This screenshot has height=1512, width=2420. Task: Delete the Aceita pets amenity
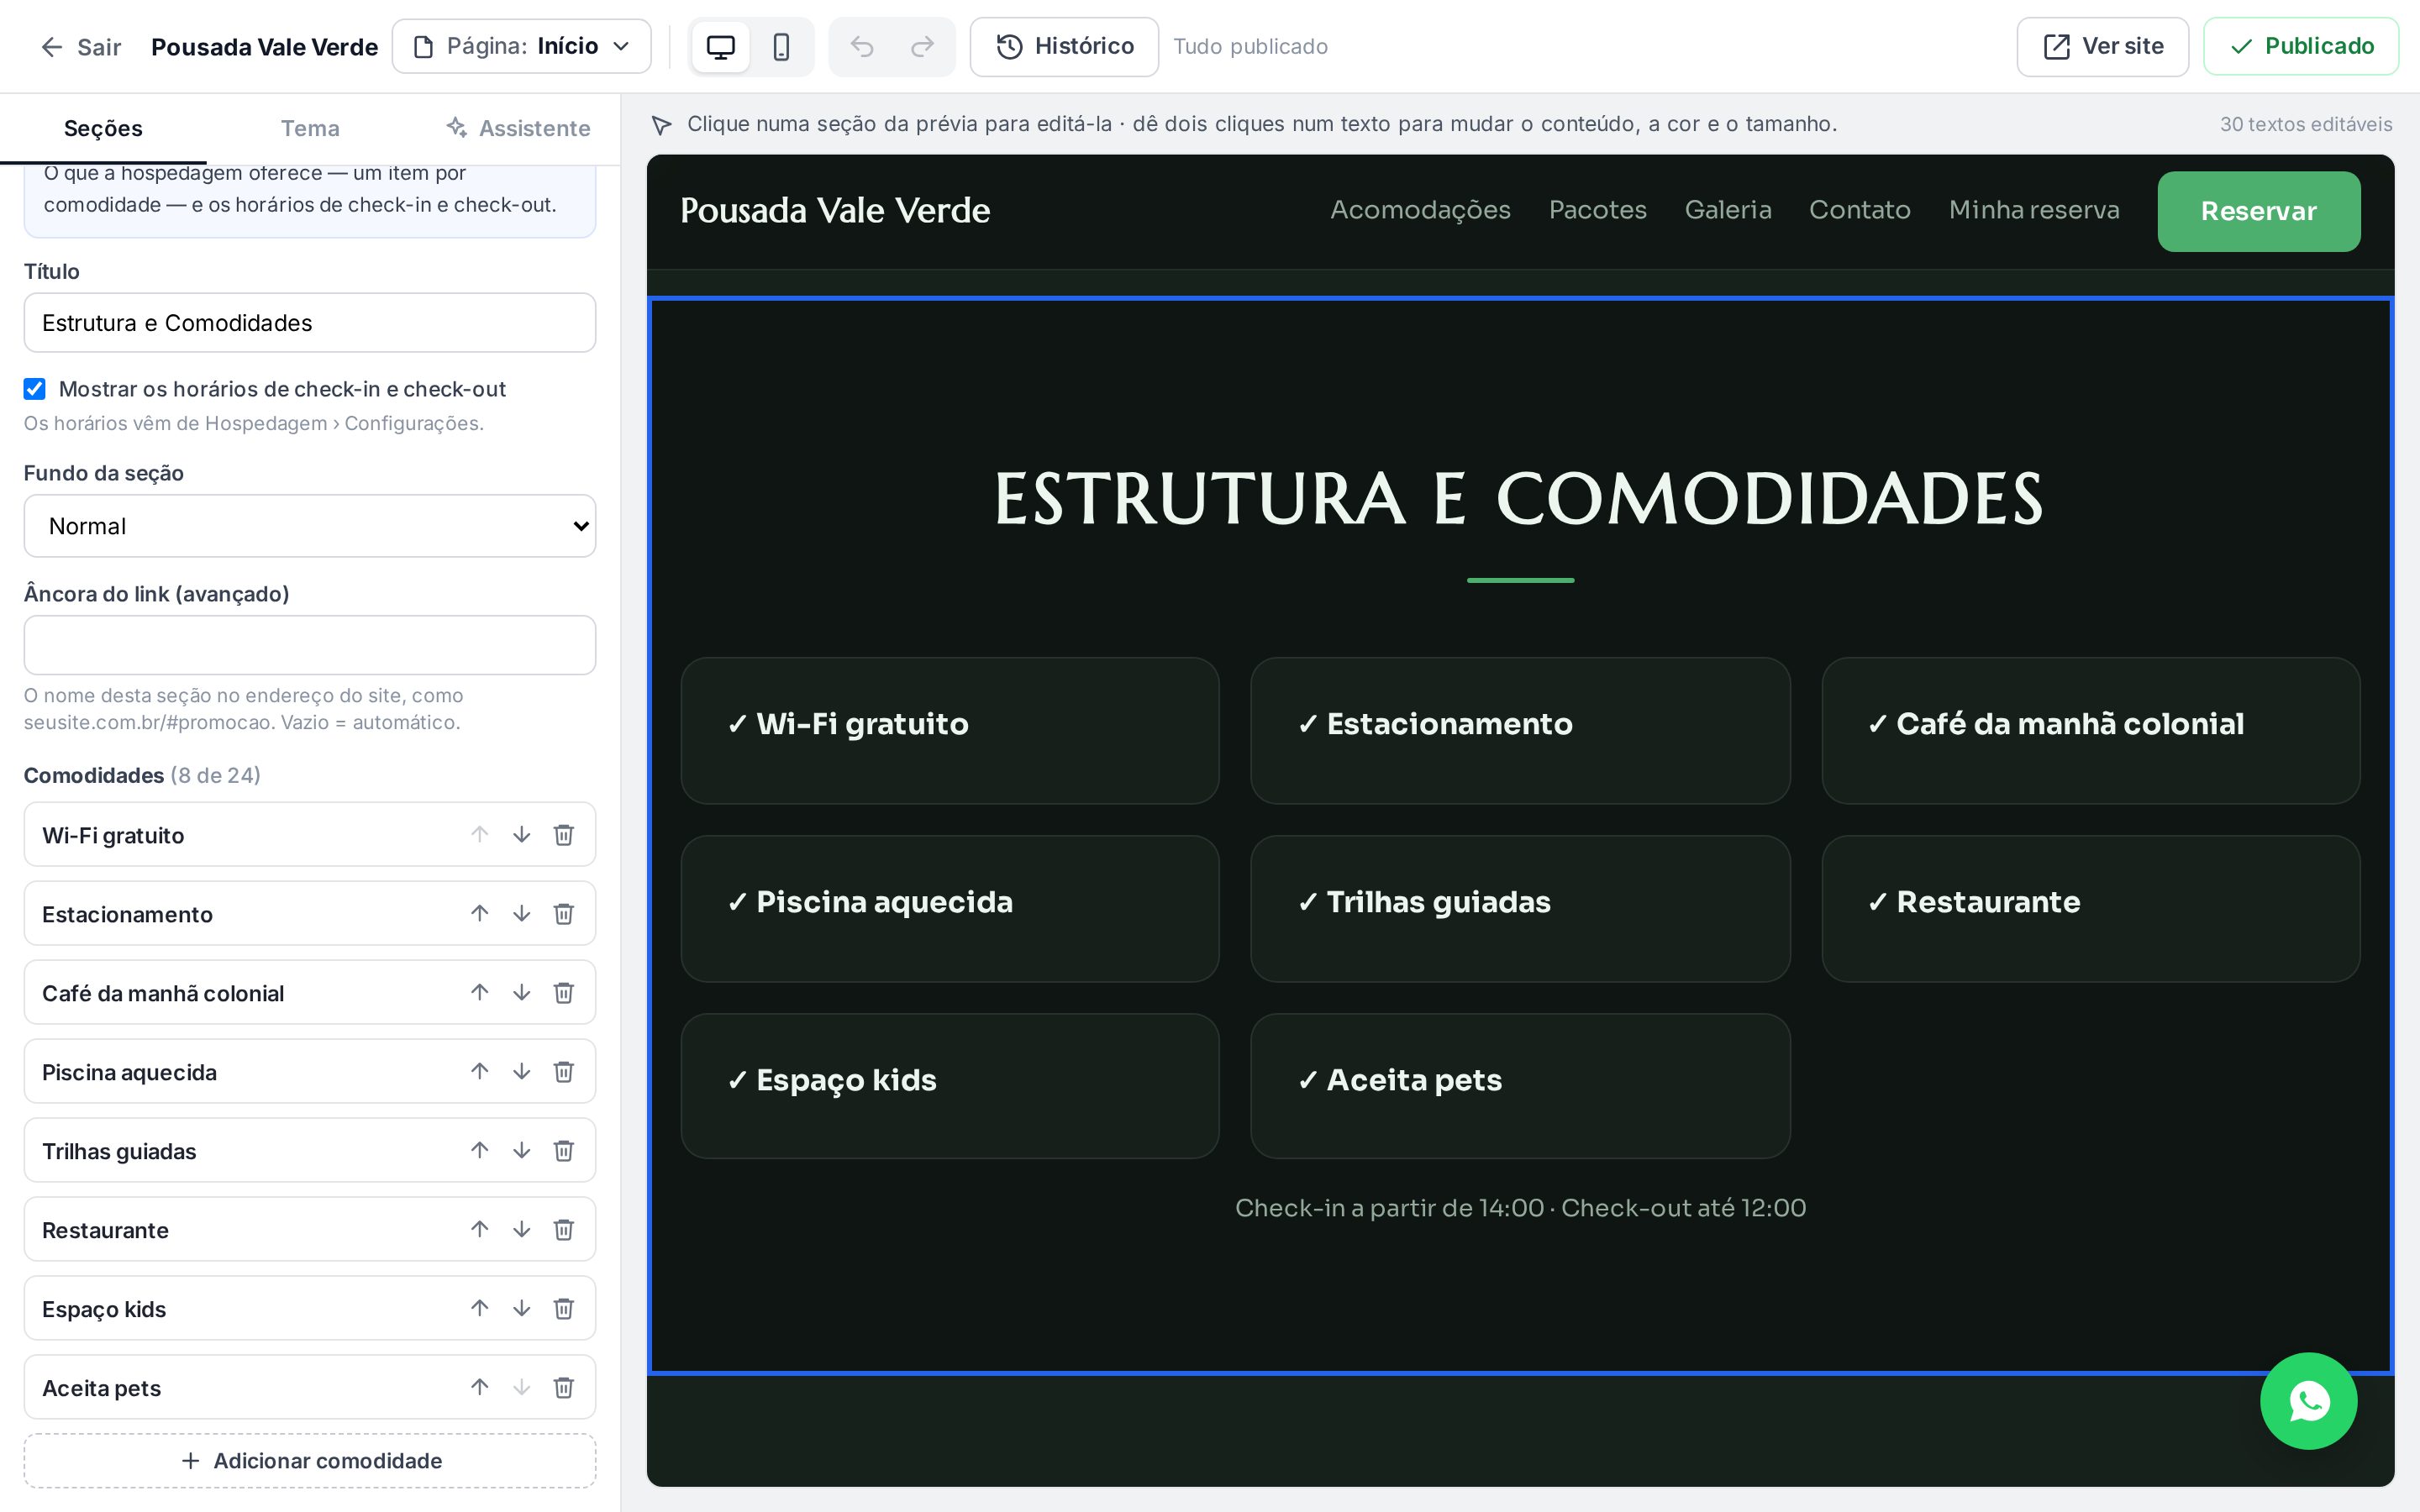point(564,1387)
